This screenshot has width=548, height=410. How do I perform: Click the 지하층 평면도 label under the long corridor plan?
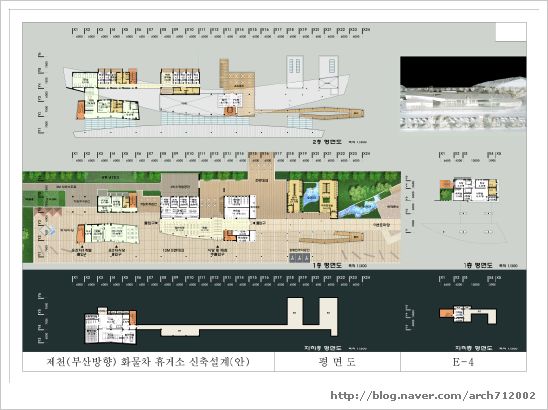pyautogui.click(x=323, y=348)
